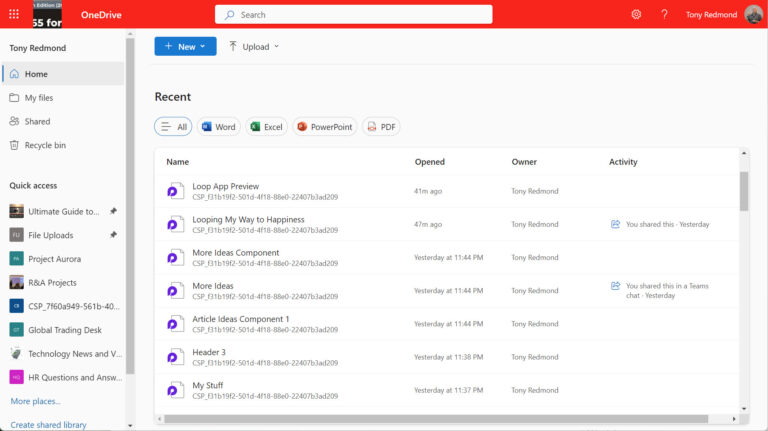The width and height of the screenshot is (768, 431).
Task: Click the Global Trading Desk site icon
Action: click(16, 330)
